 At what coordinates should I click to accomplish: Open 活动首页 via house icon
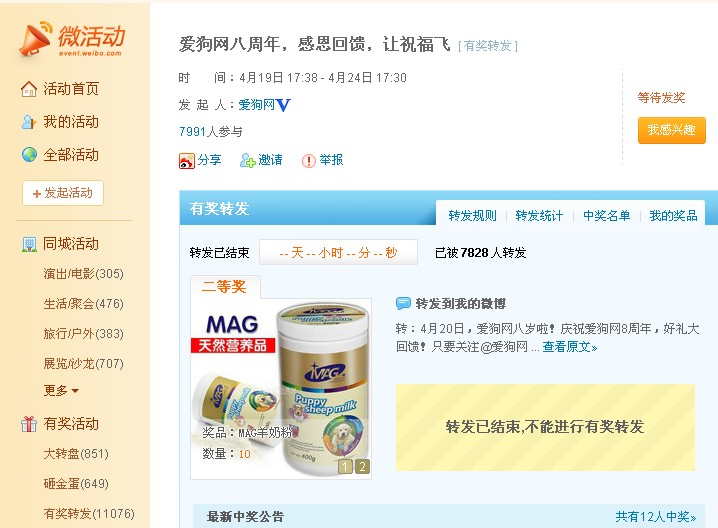tap(29, 89)
